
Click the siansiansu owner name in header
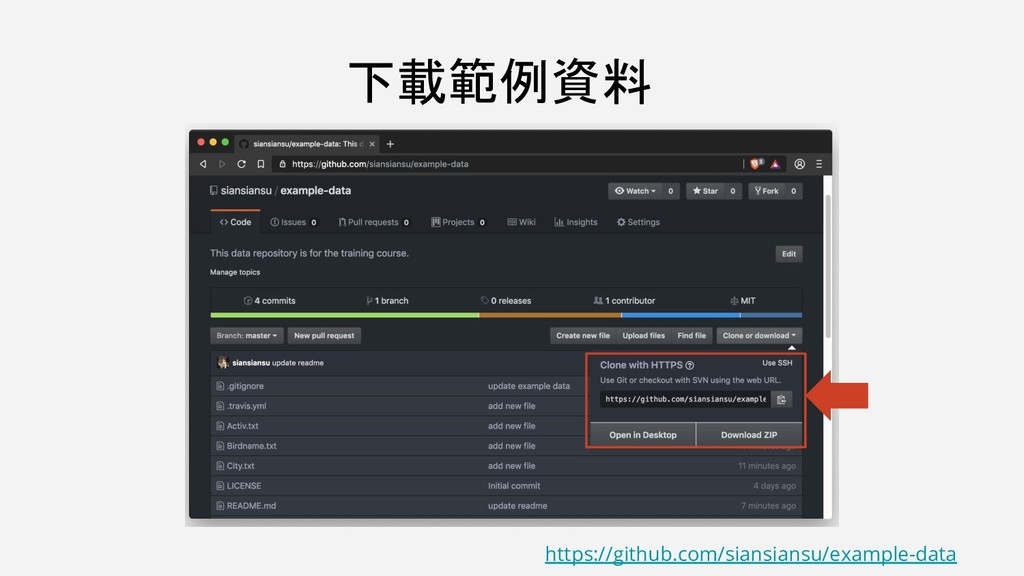point(246,191)
